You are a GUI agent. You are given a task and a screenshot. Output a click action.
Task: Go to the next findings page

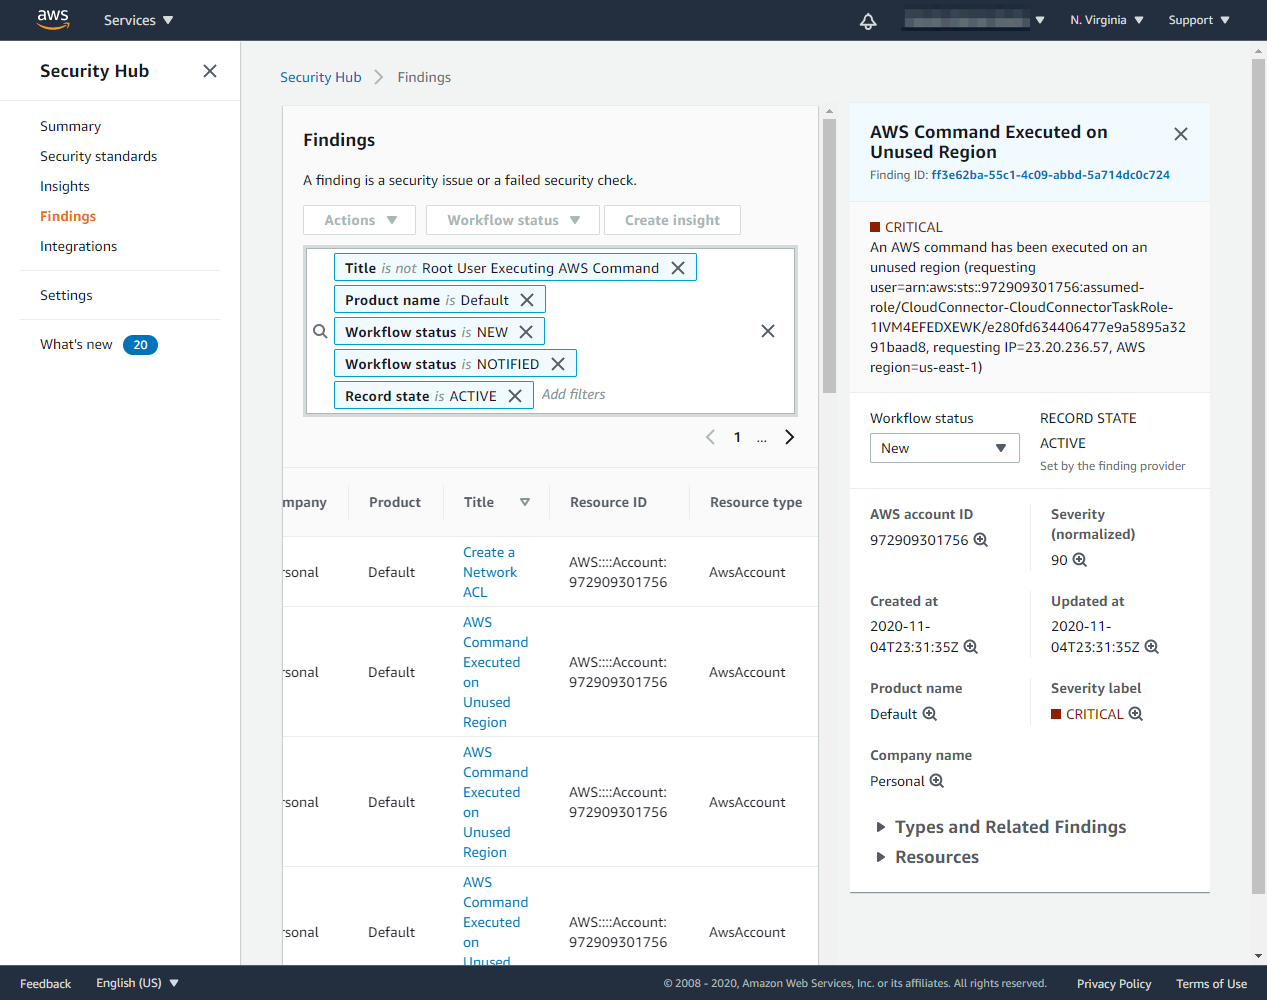tap(790, 437)
